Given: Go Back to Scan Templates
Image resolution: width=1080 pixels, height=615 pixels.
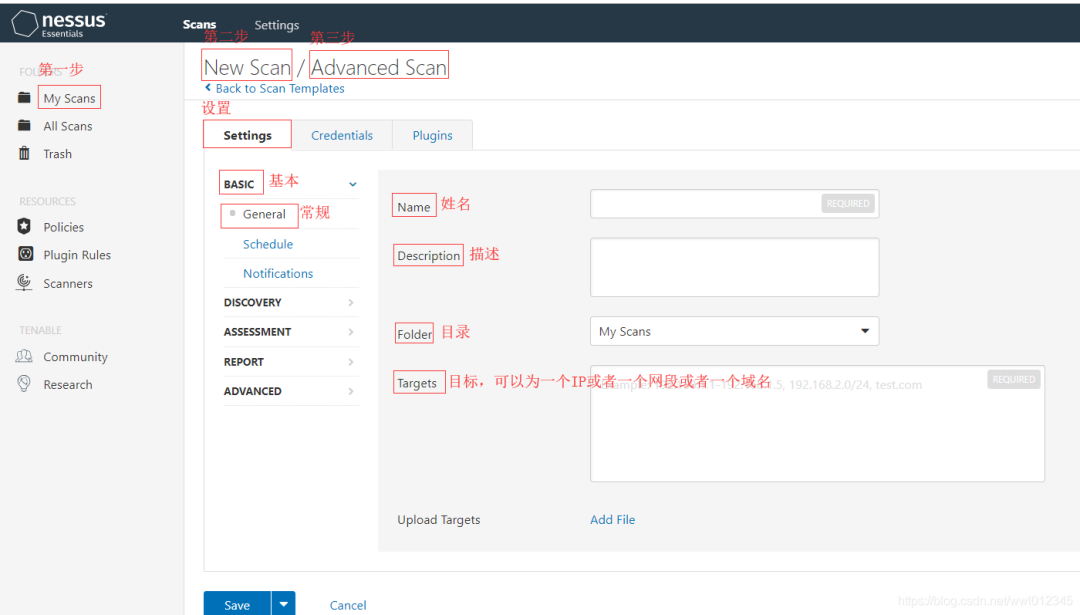Looking at the screenshot, I should [x=280, y=88].
